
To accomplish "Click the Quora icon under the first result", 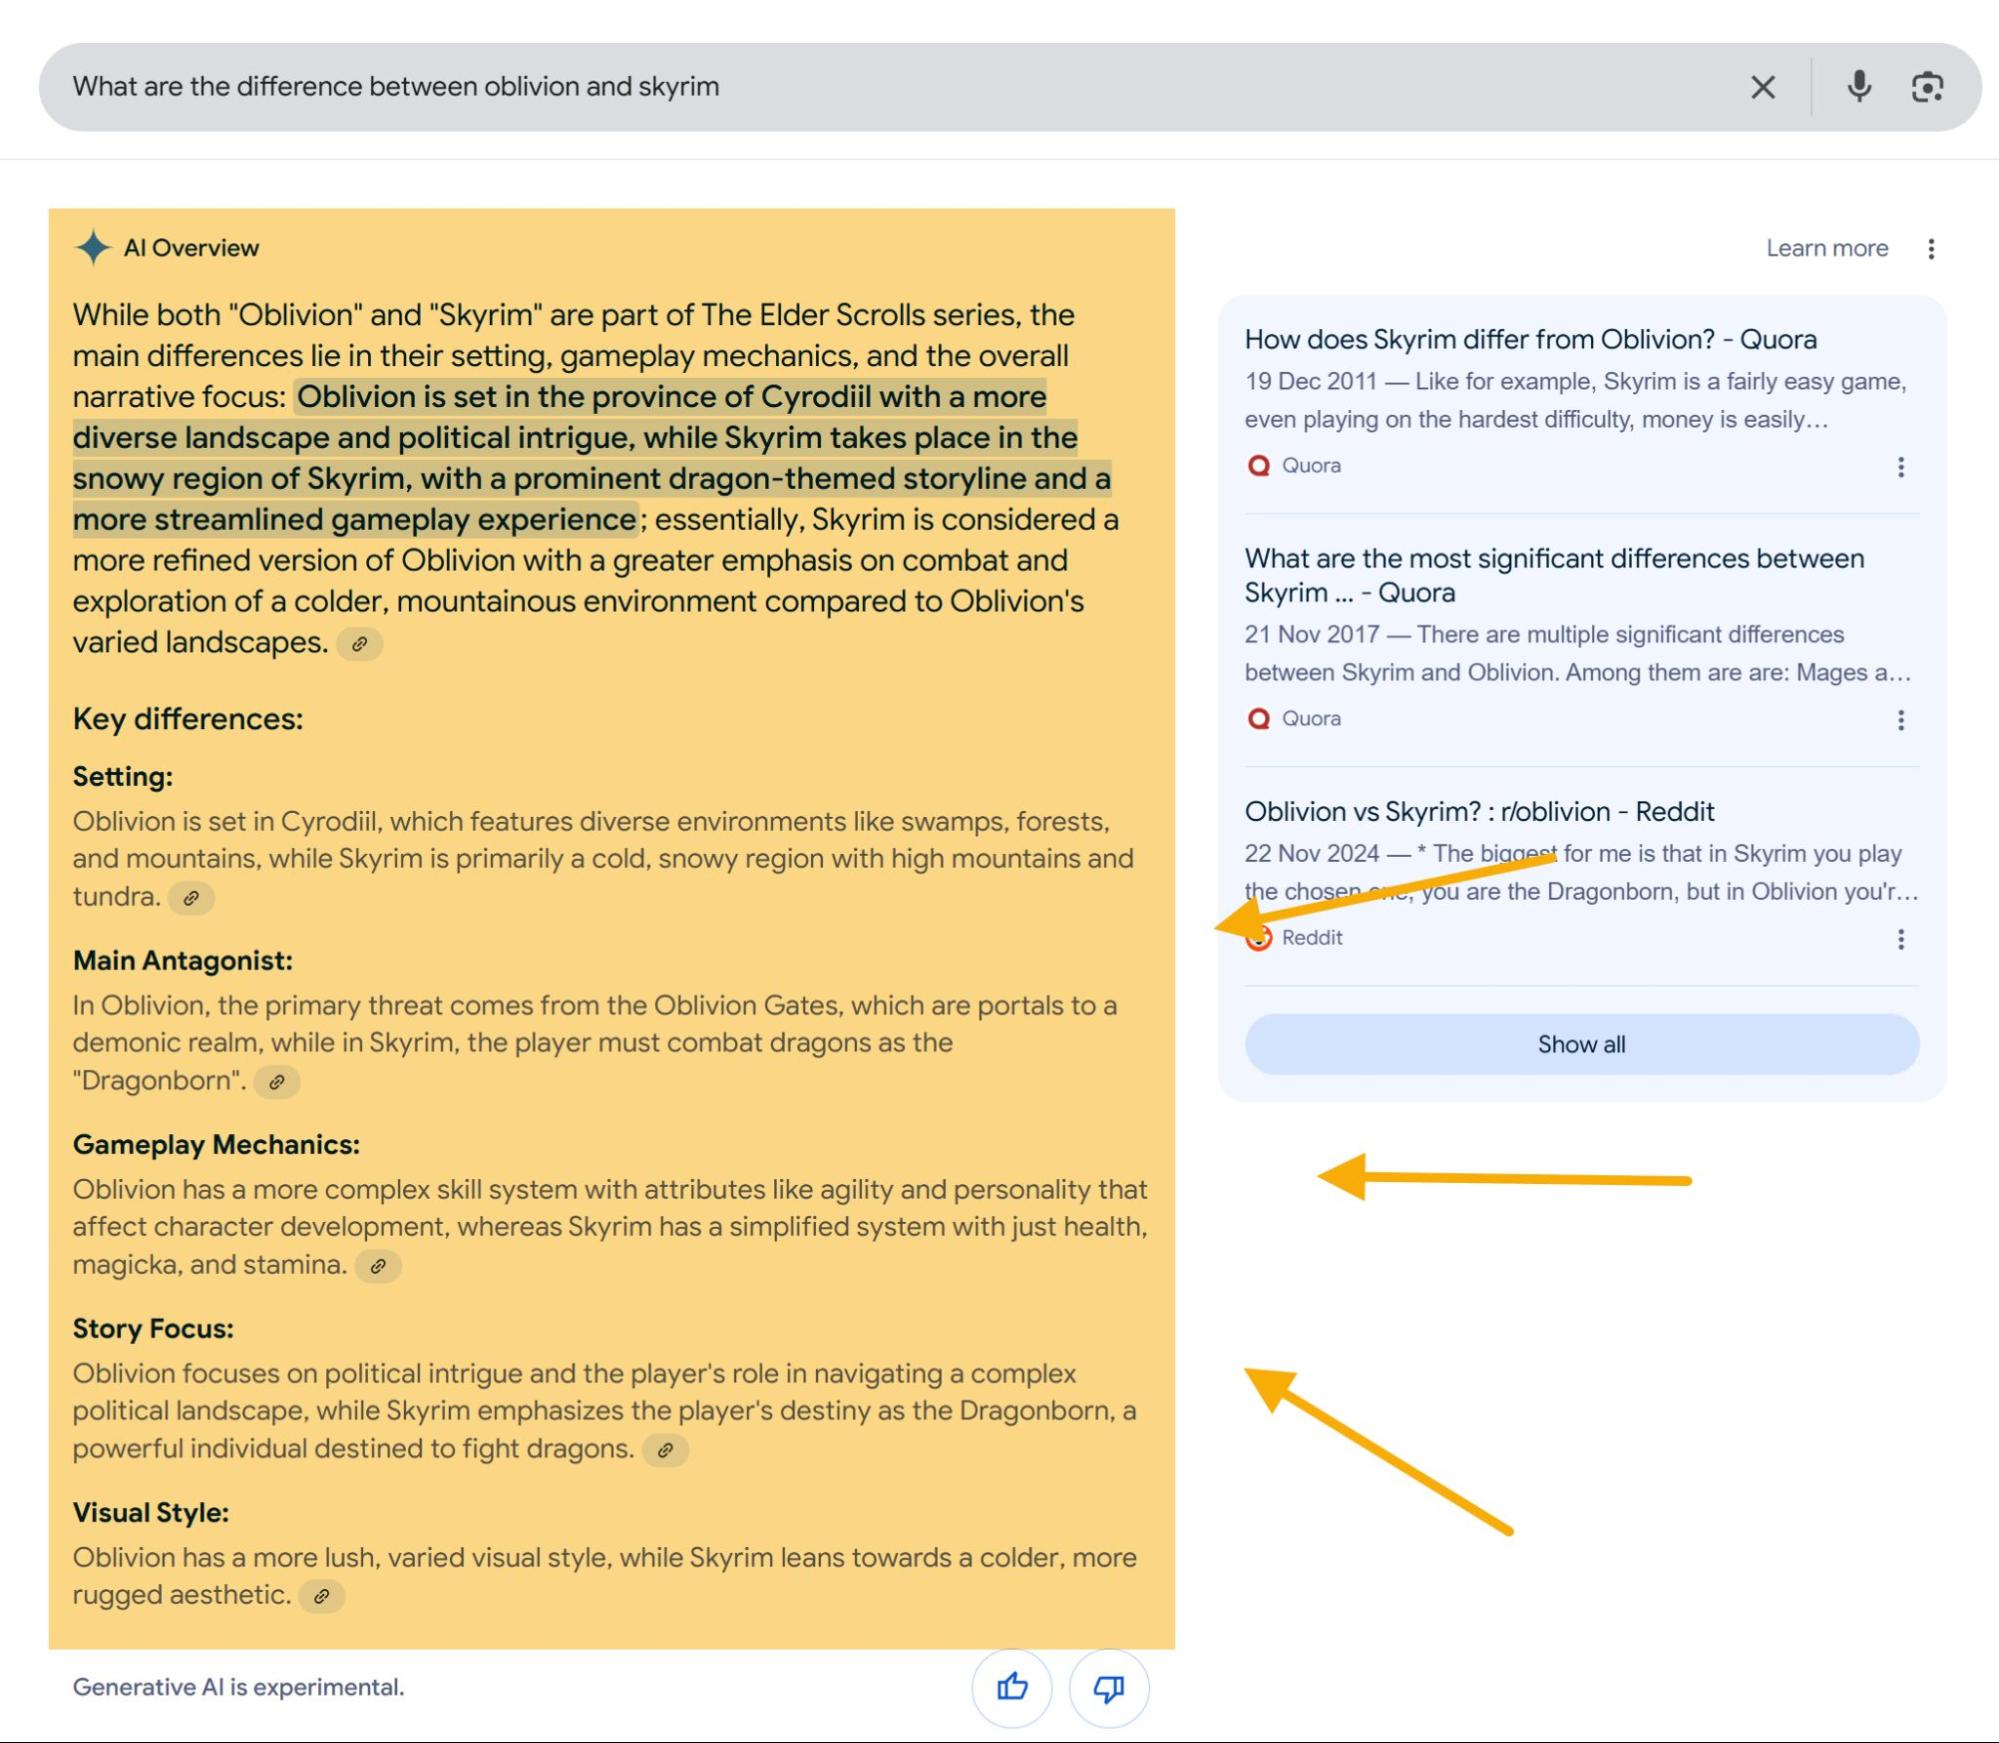I will click(x=1257, y=464).
